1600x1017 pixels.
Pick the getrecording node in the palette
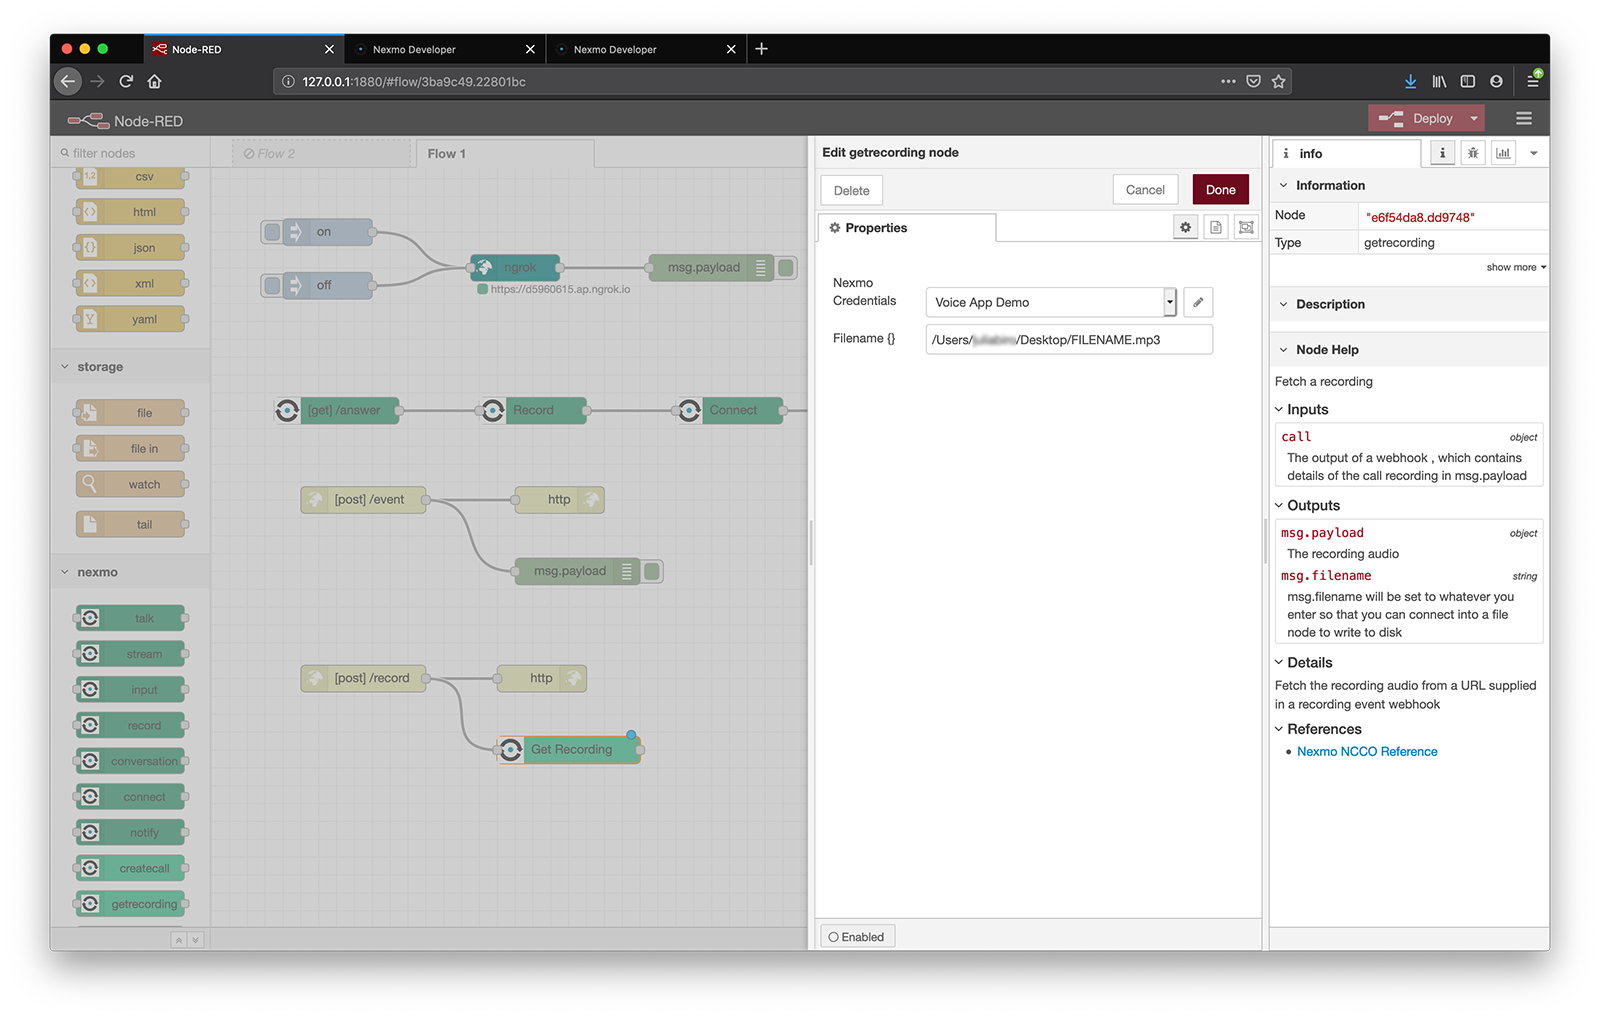[131, 904]
